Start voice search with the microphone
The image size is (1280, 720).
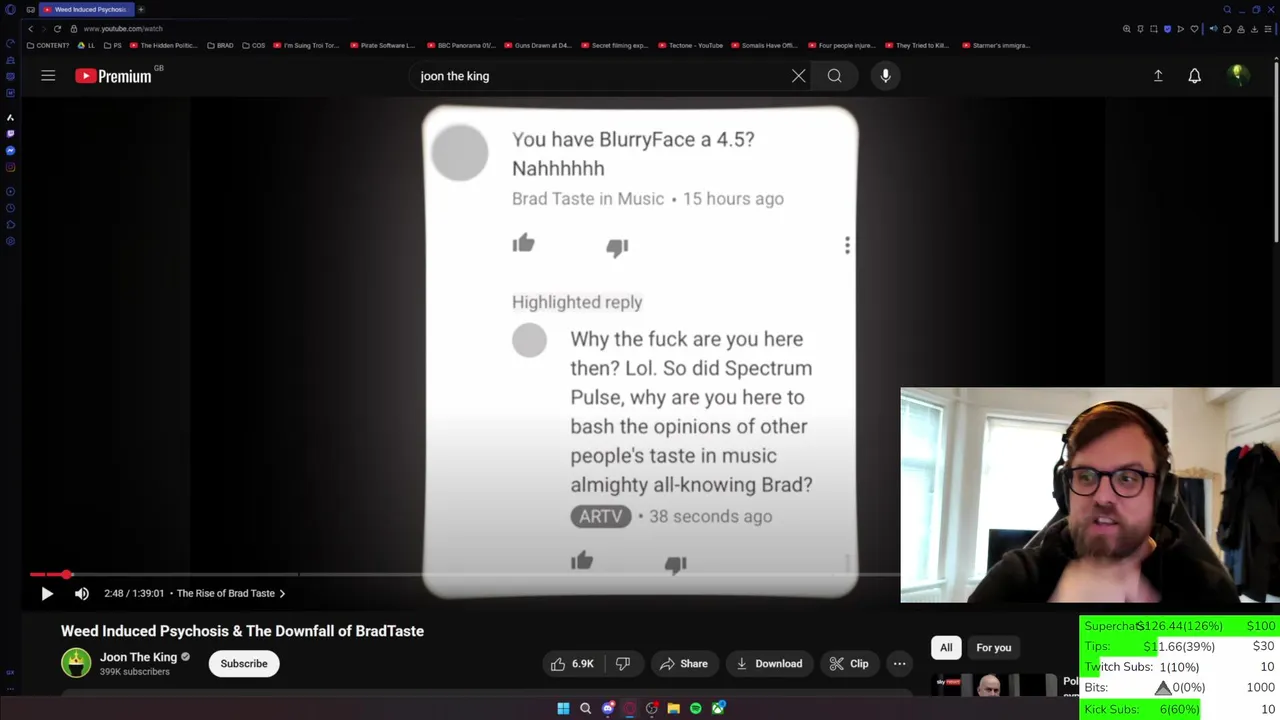coord(885,76)
